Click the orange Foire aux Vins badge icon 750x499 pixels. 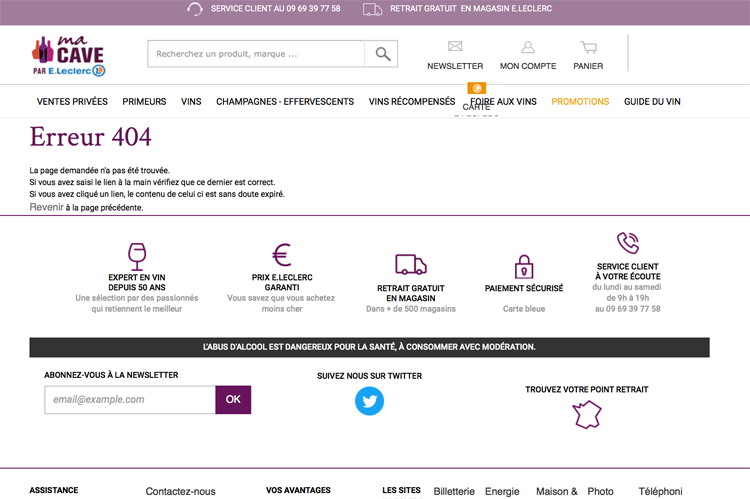[x=476, y=88]
